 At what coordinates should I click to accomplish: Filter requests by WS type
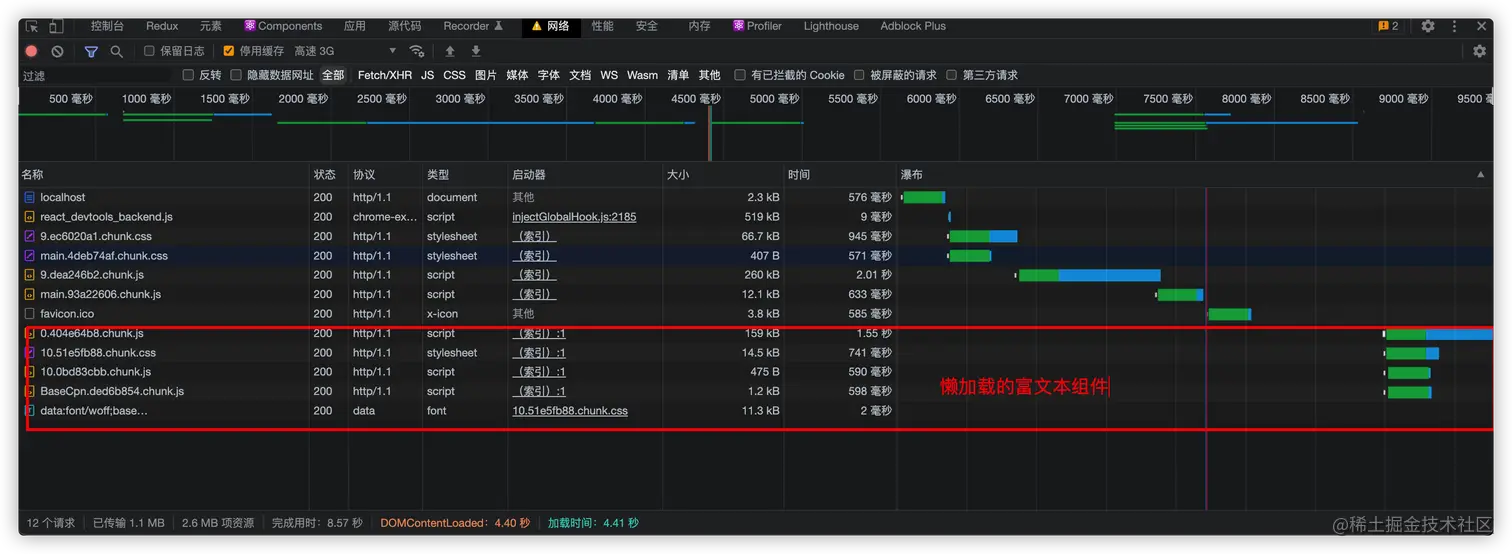(609, 75)
